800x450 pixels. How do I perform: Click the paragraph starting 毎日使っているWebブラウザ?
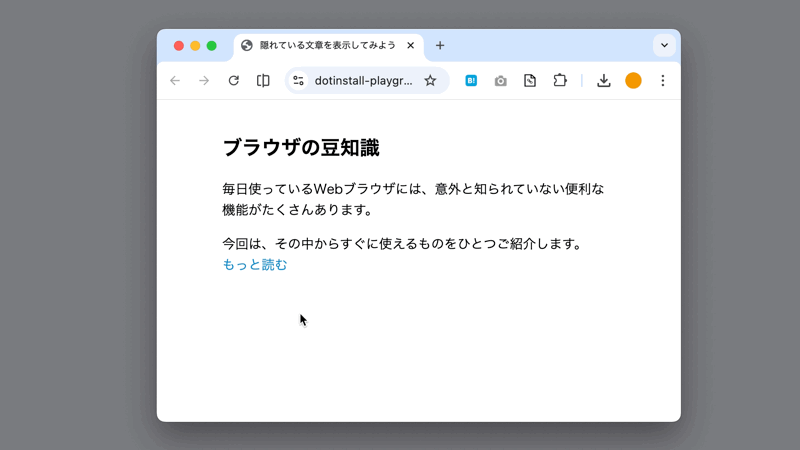413,199
